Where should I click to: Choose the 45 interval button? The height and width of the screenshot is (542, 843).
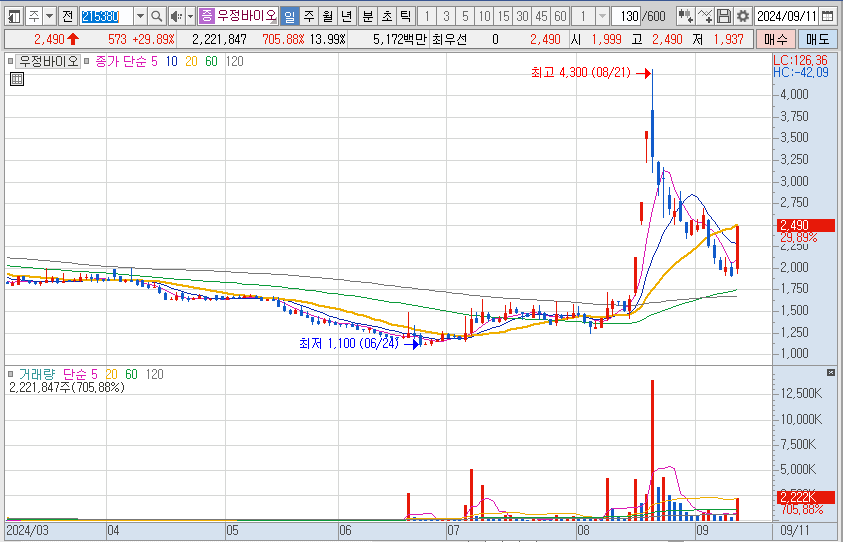(x=541, y=17)
